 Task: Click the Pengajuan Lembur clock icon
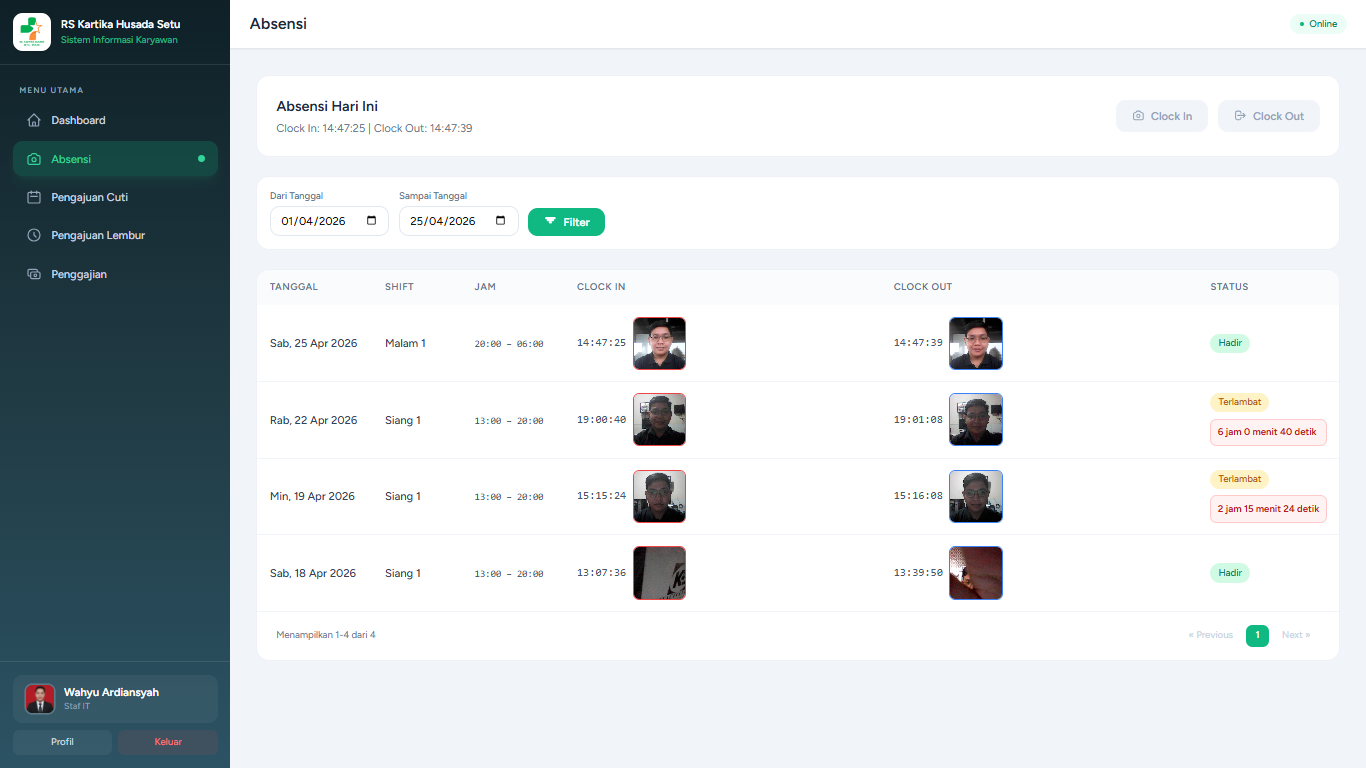click(34, 235)
